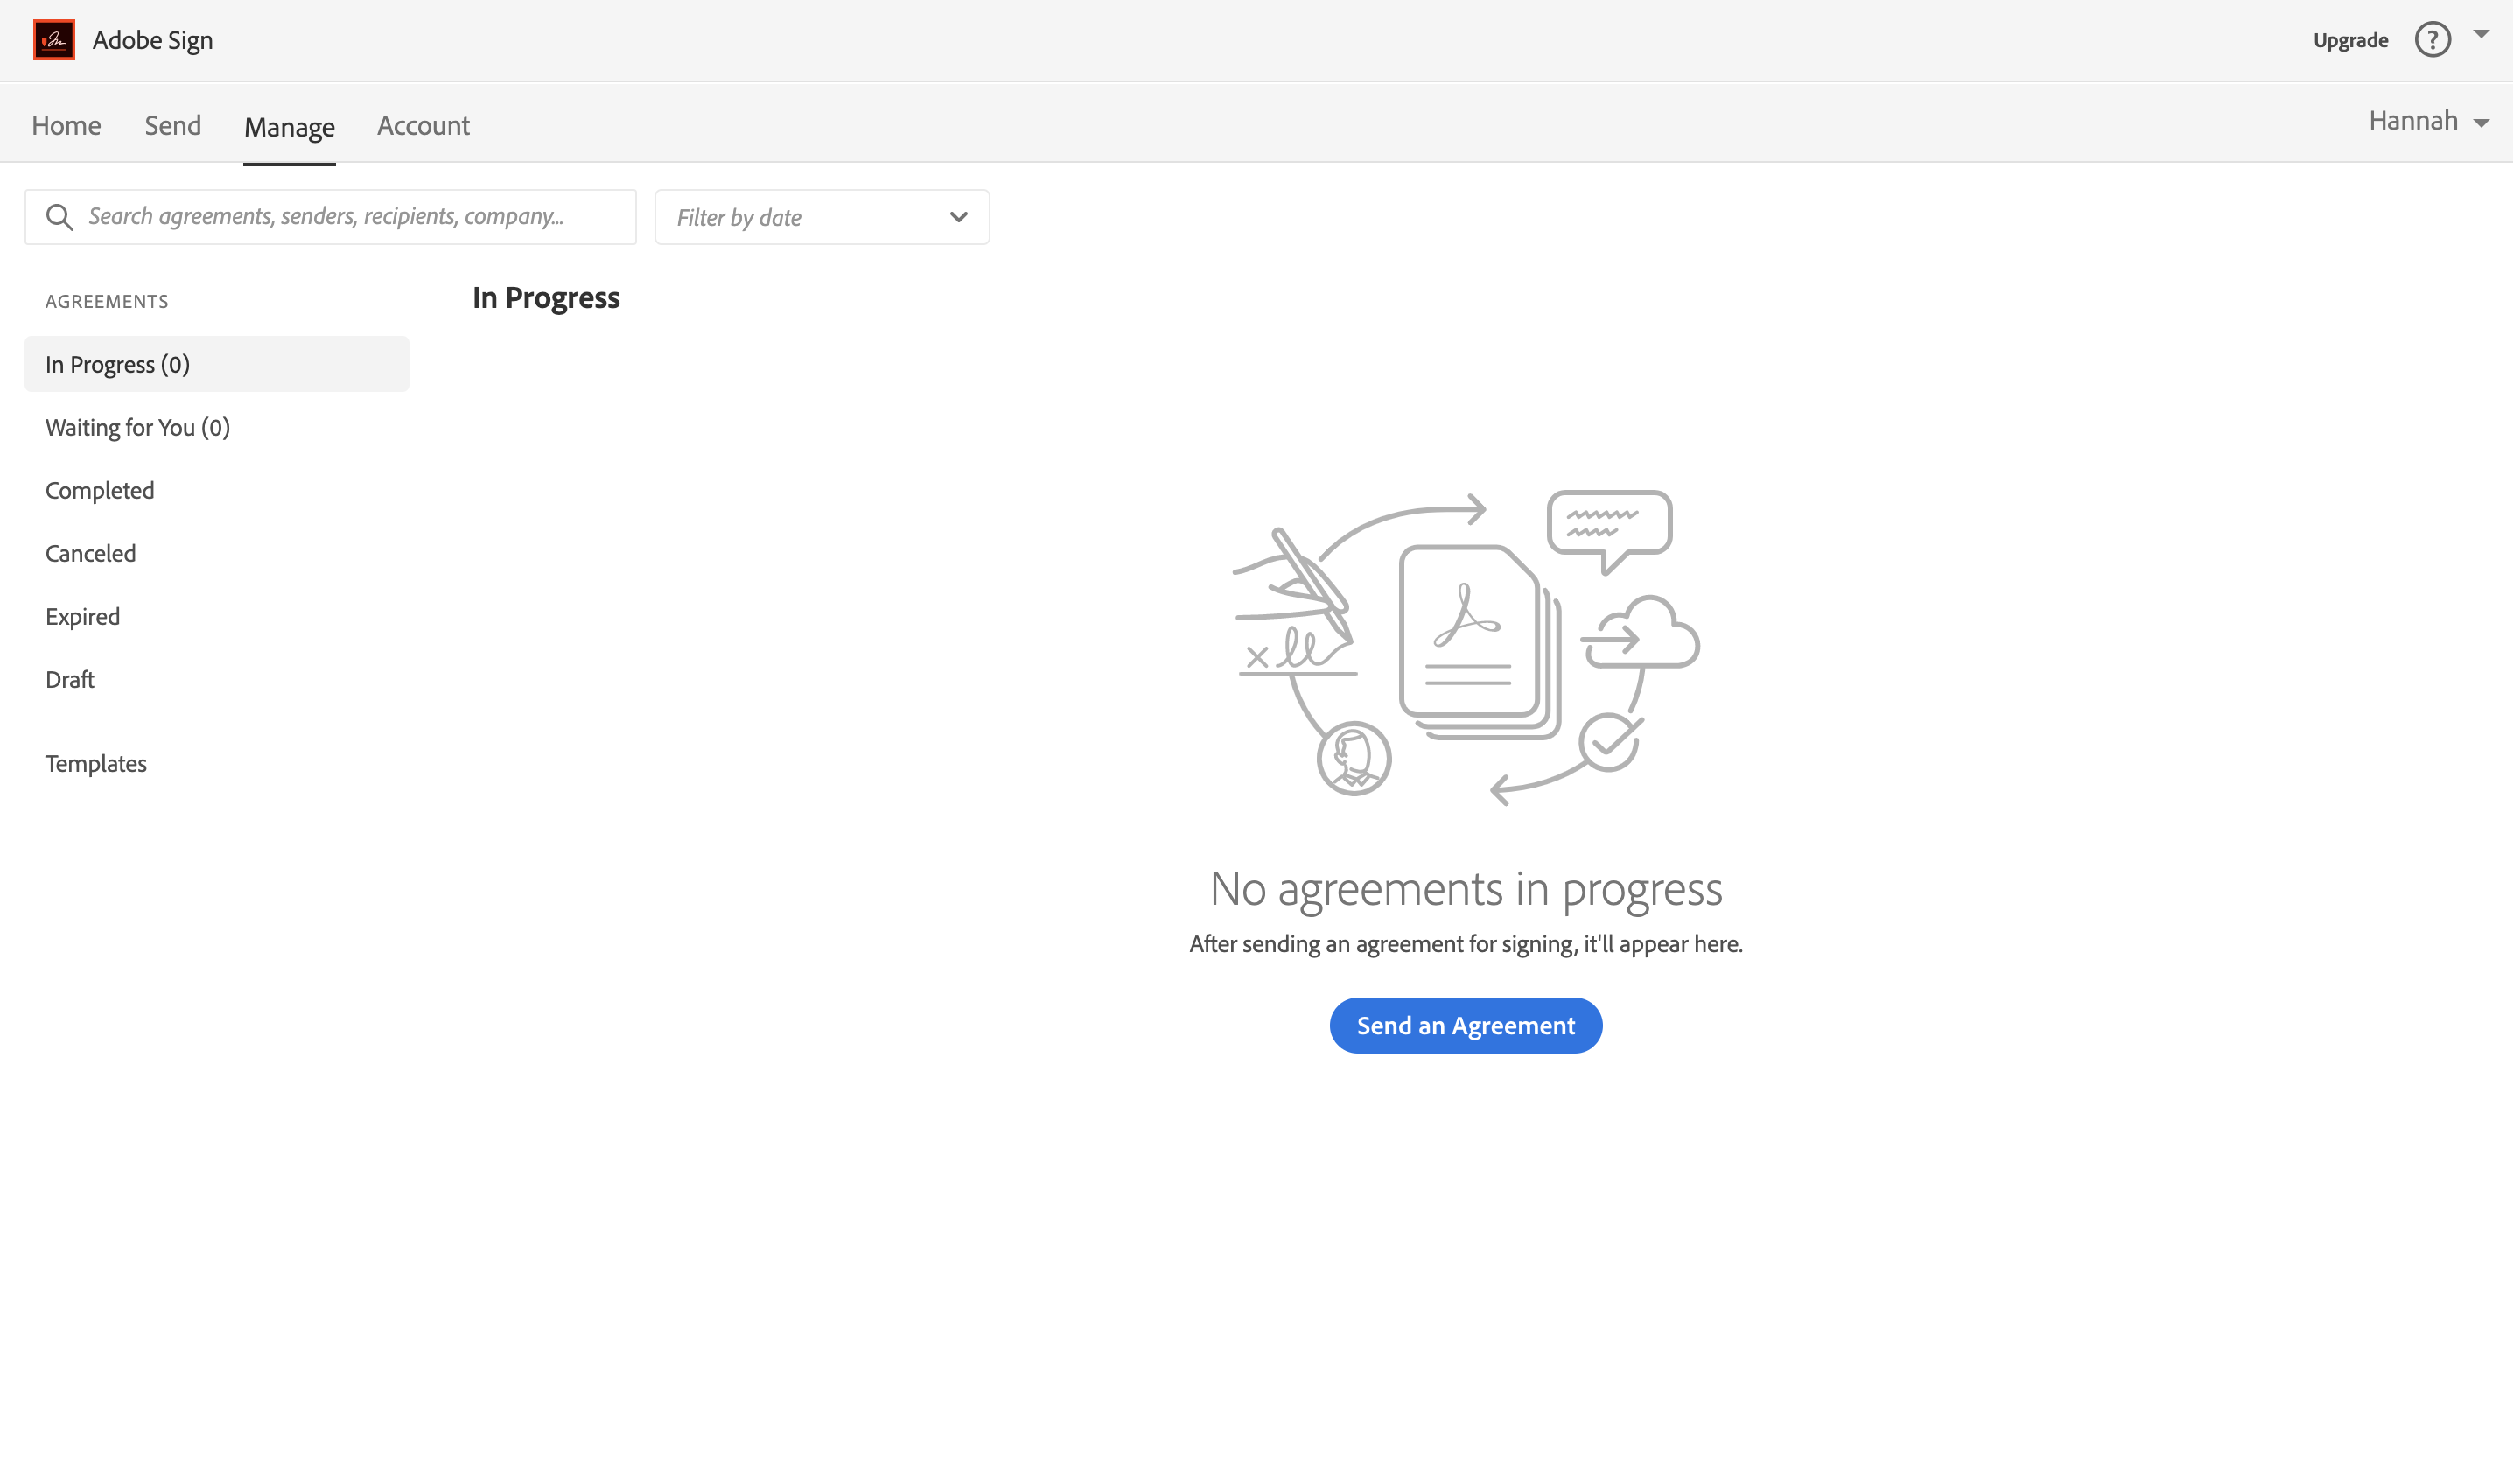Image resolution: width=2513 pixels, height=1484 pixels.
Task: Click the Adobe Sign logo icon
Action: pos(54,40)
